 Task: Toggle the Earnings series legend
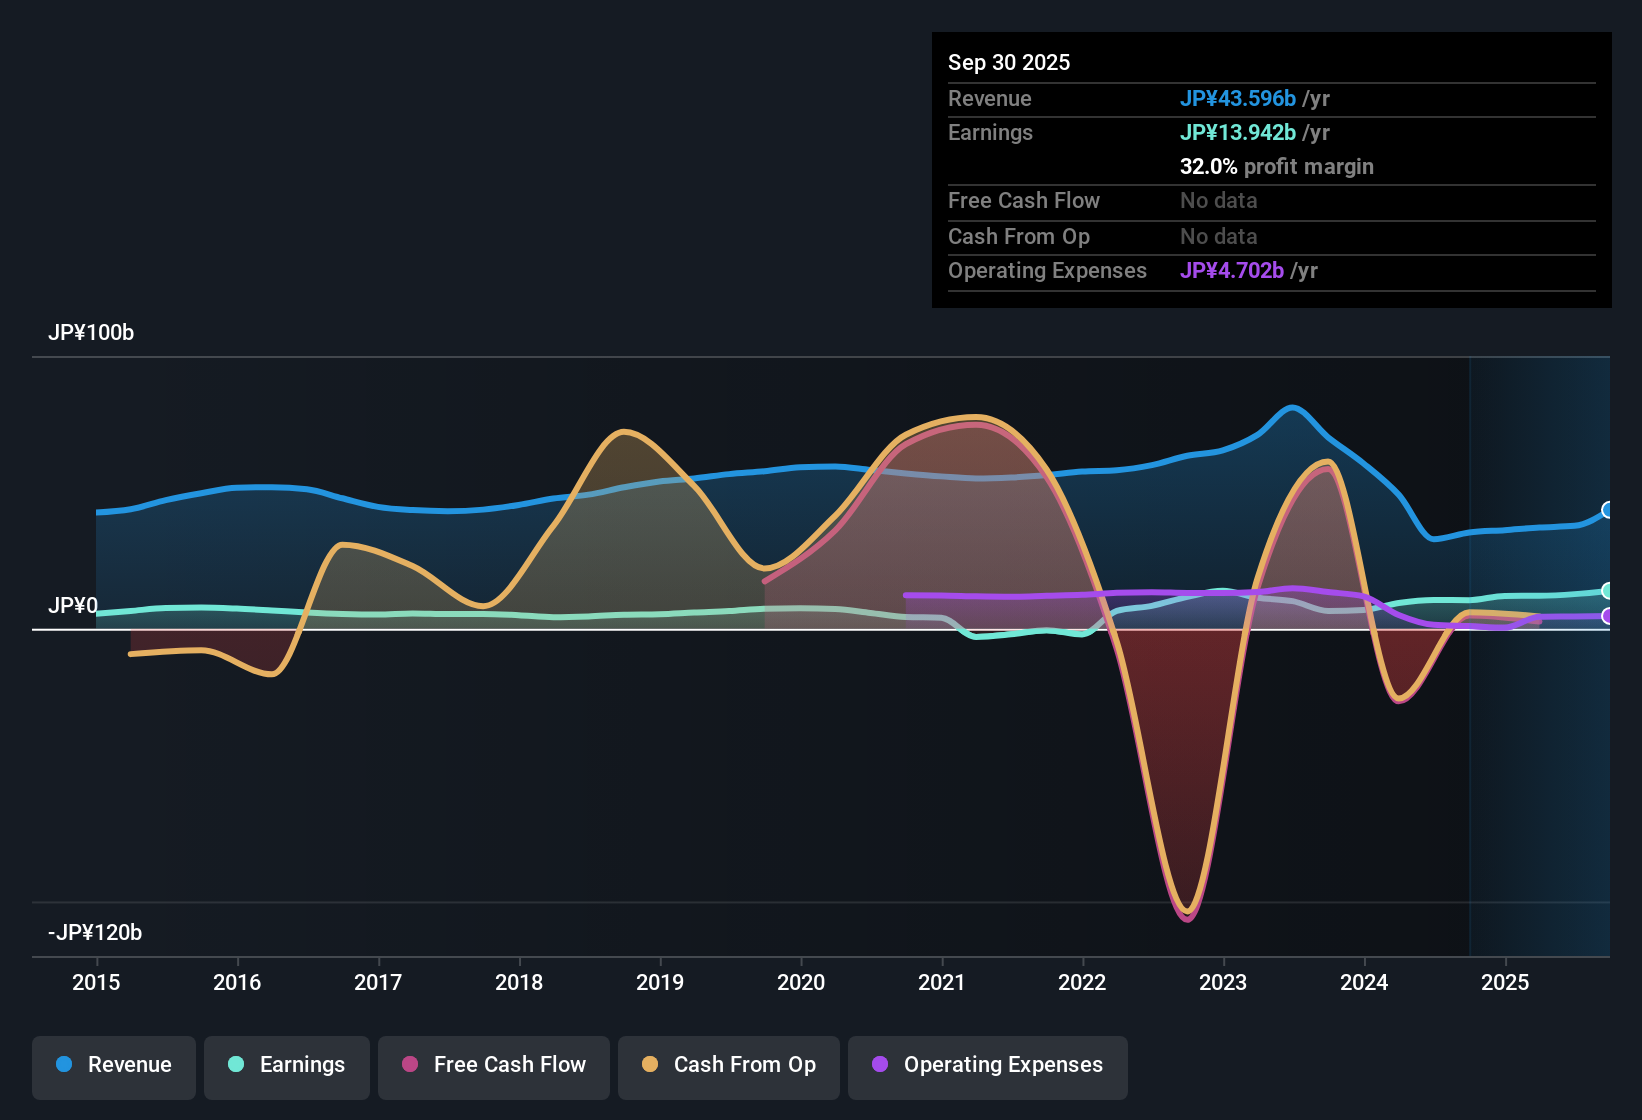[287, 1066]
